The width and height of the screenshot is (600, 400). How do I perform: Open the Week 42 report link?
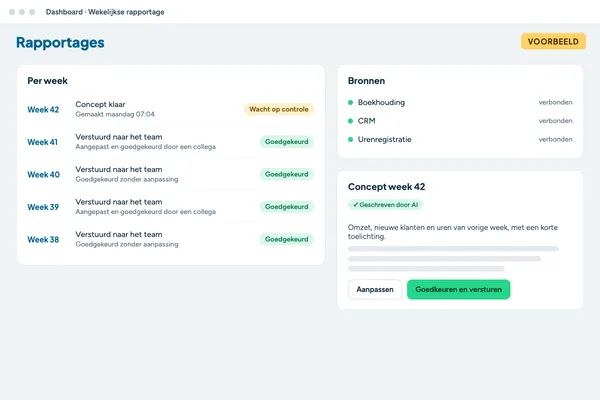tap(43, 109)
